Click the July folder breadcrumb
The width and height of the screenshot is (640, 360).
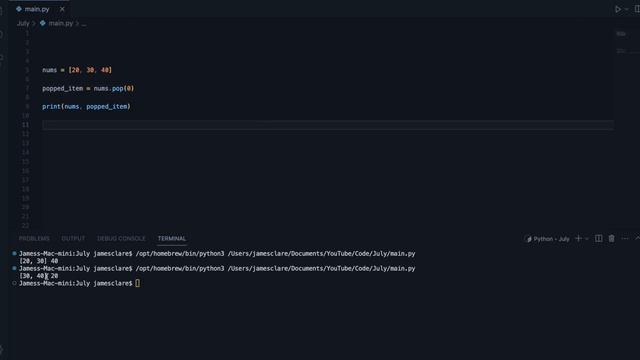point(23,23)
